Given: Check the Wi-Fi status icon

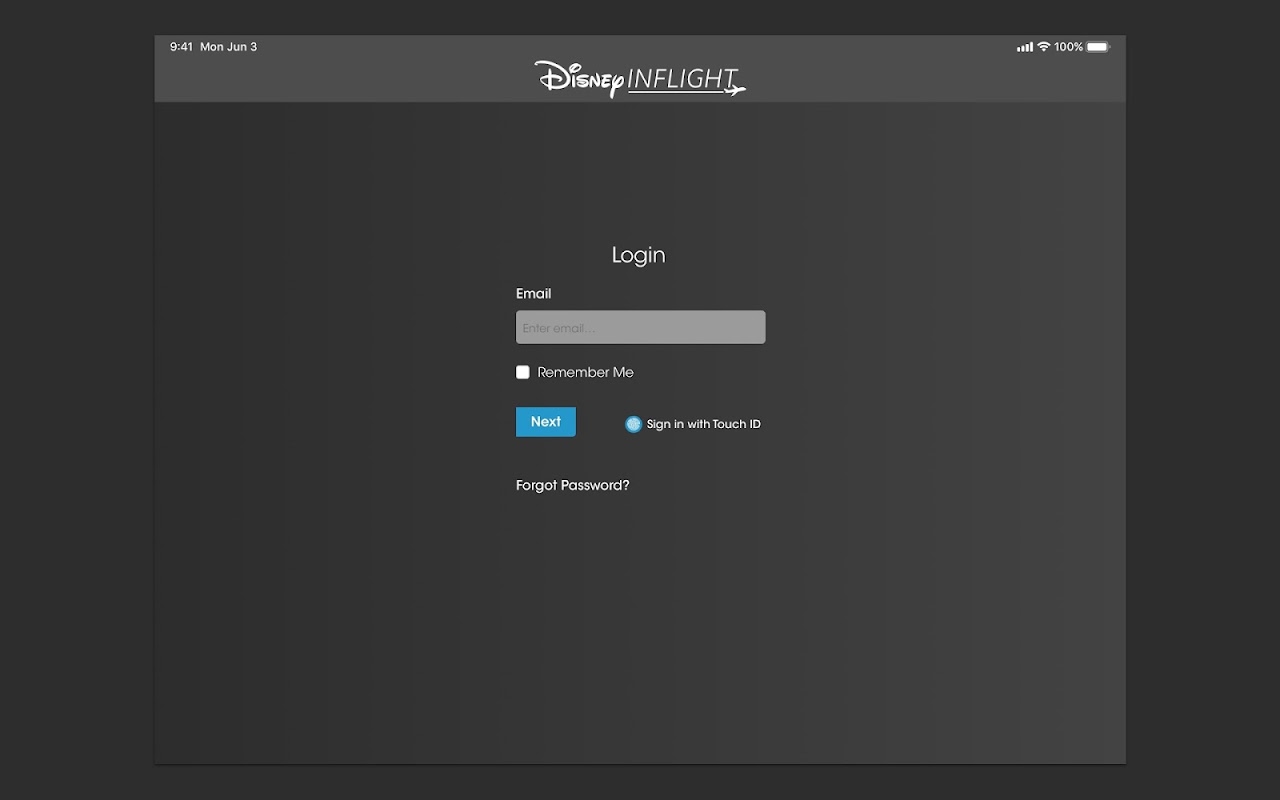Looking at the screenshot, I should 1044,47.
